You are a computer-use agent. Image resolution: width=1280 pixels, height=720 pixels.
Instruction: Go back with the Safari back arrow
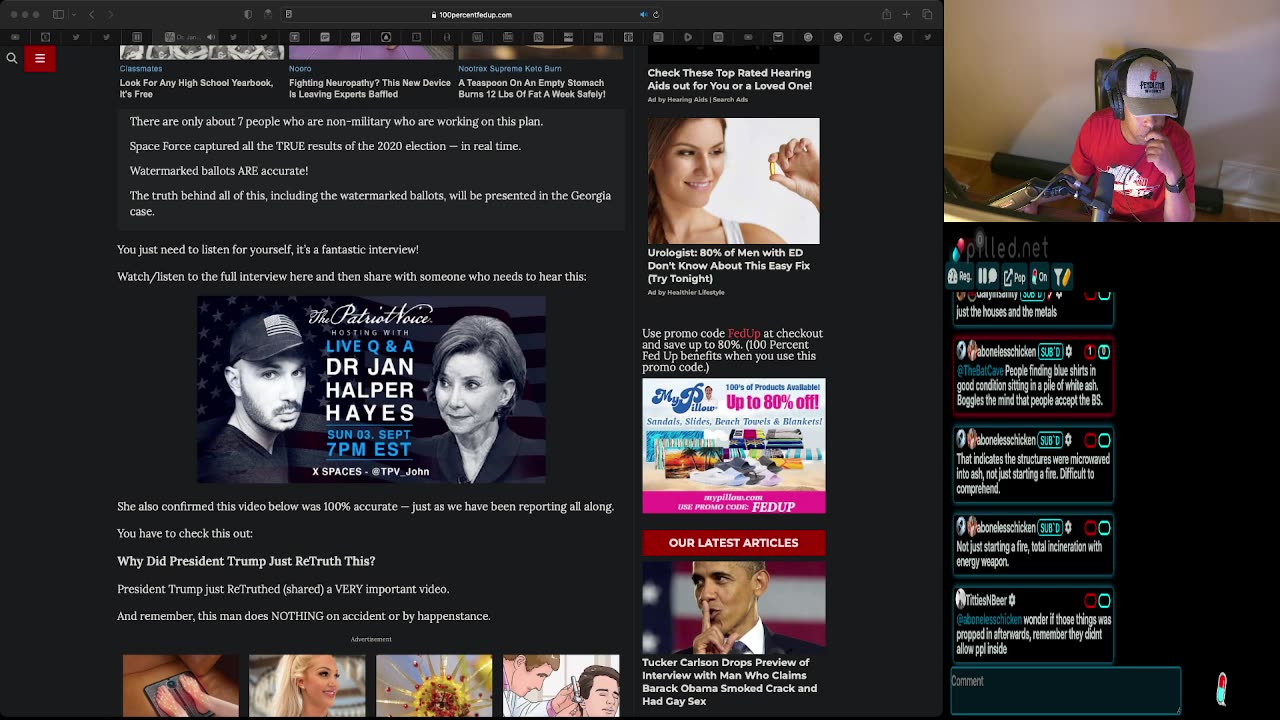pos(91,14)
